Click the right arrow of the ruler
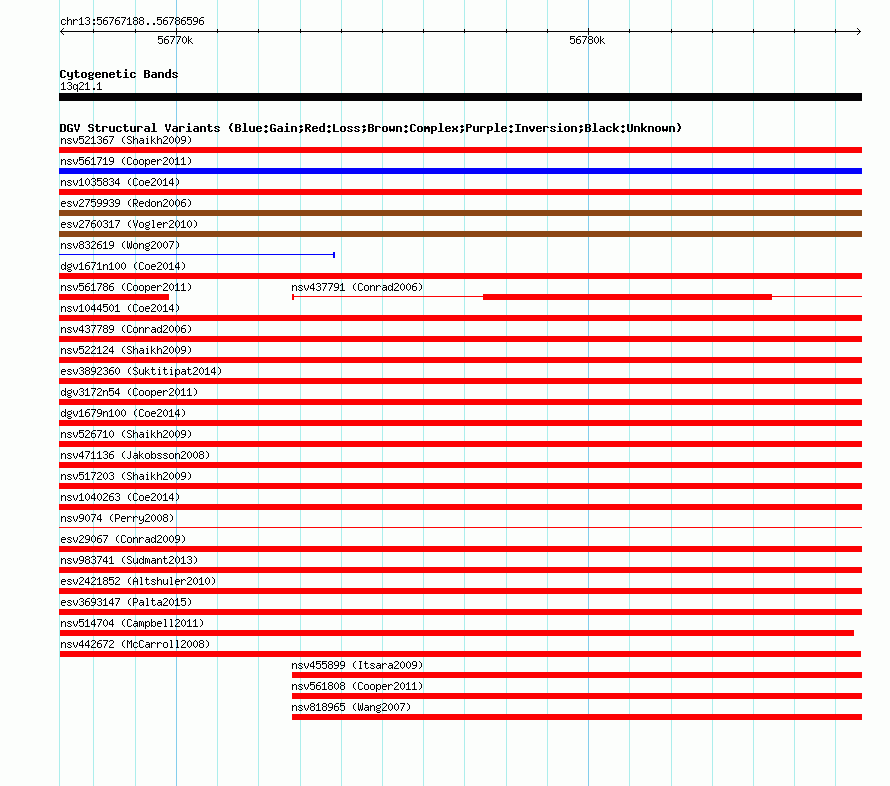 point(858,31)
